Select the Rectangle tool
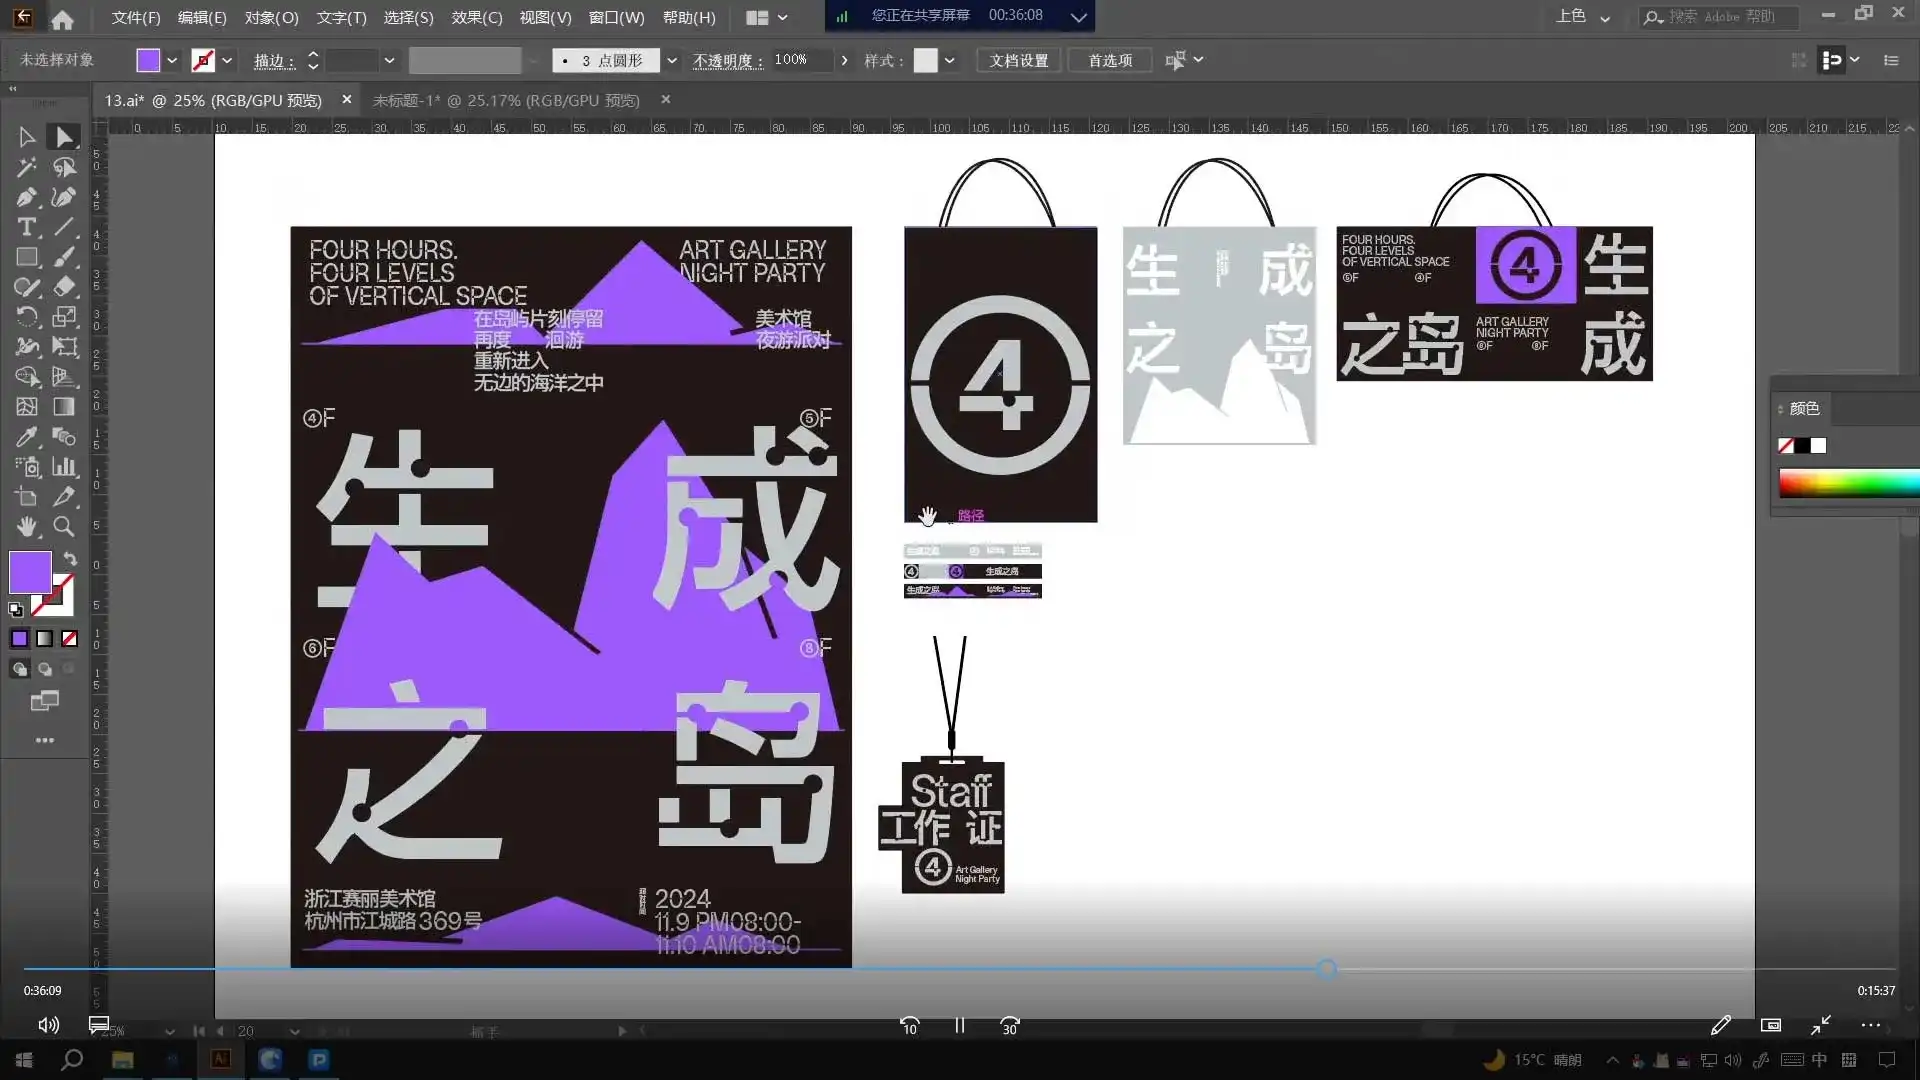This screenshot has width=1920, height=1080. click(26, 257)
